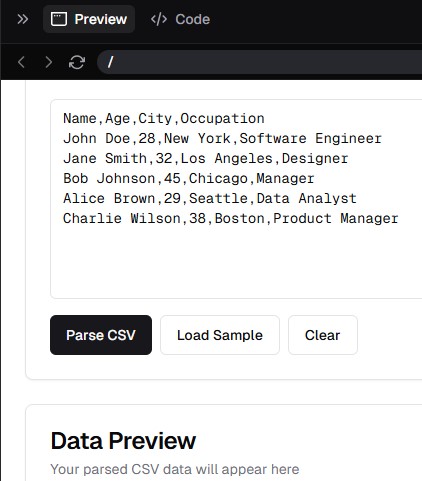The width and height of the screenshot is (422, 481).
Task: Click the browser window icon beside Preview
Action: (x=59, y=19)
